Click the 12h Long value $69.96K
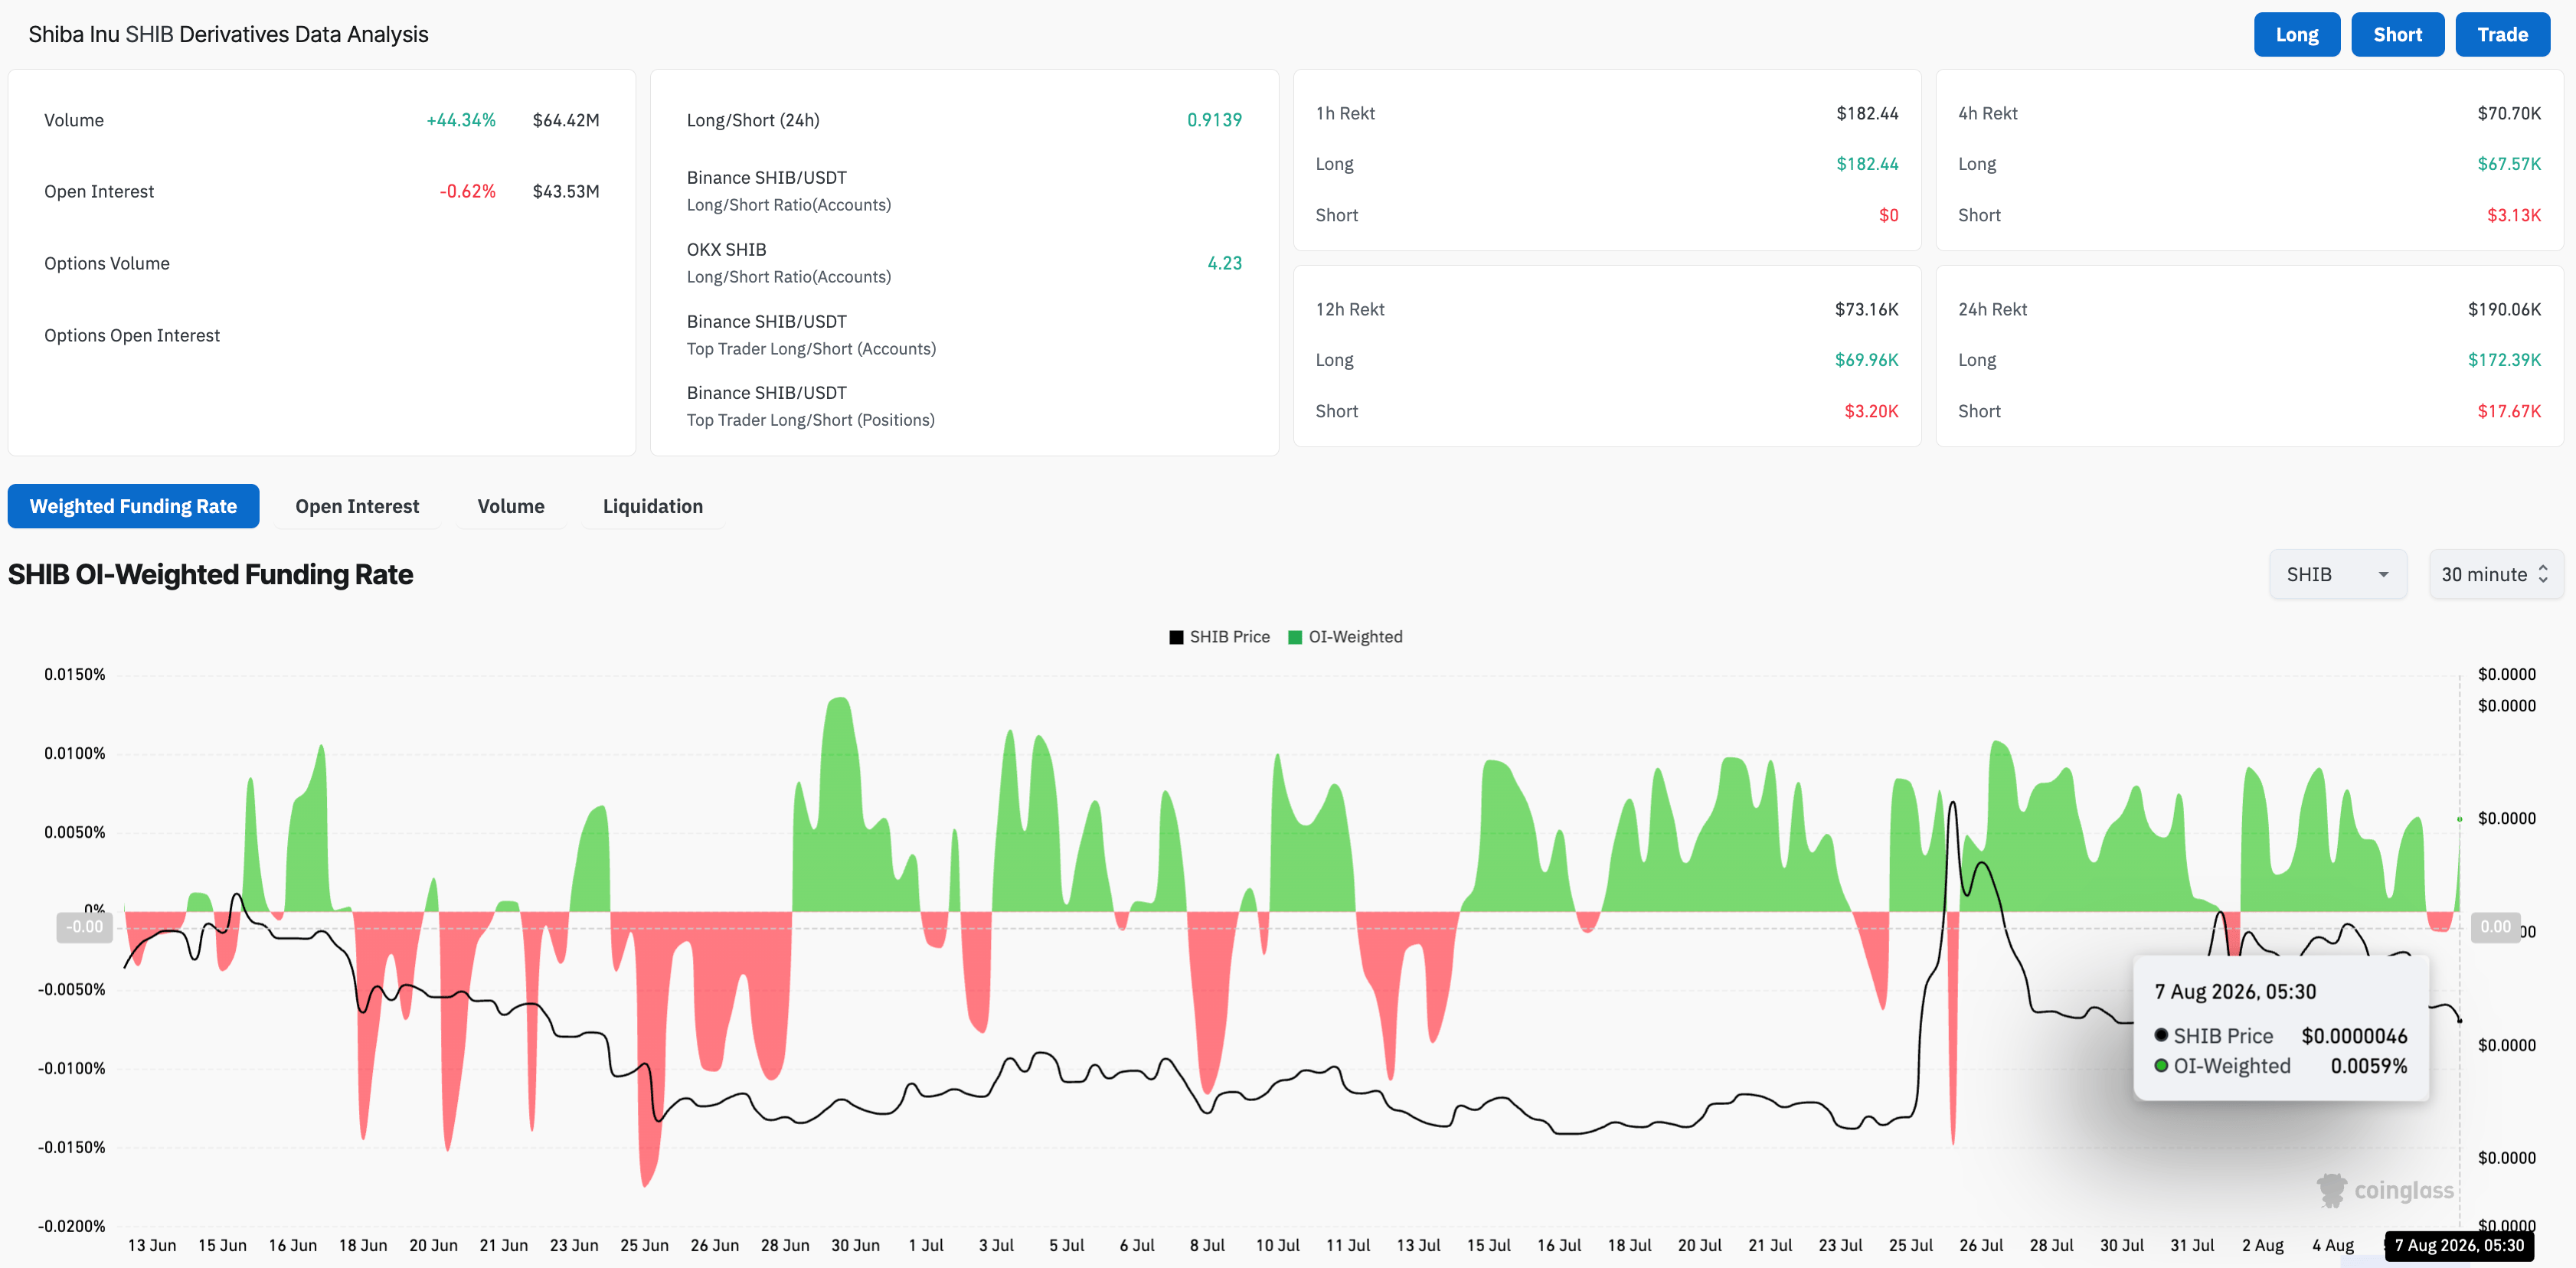The image size is (2576, 1268). coord(1866,360)
